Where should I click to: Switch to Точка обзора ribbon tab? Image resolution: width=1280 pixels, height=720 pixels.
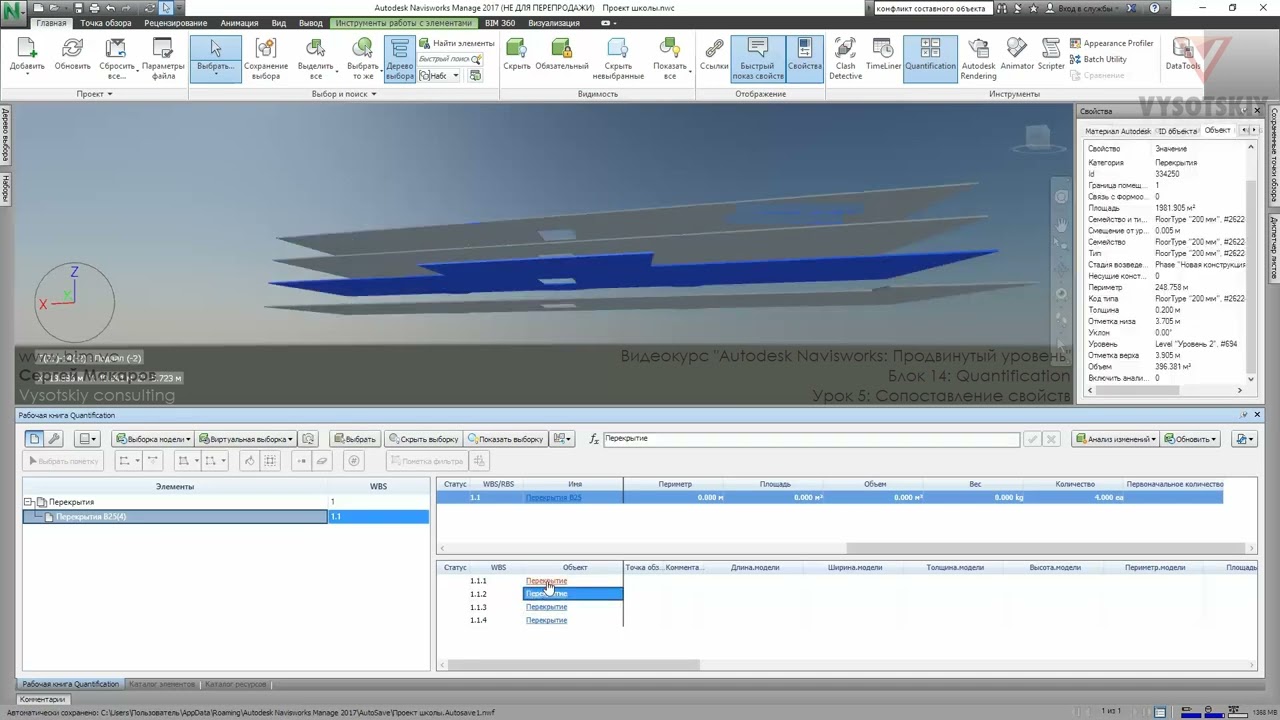click(105, 23)
